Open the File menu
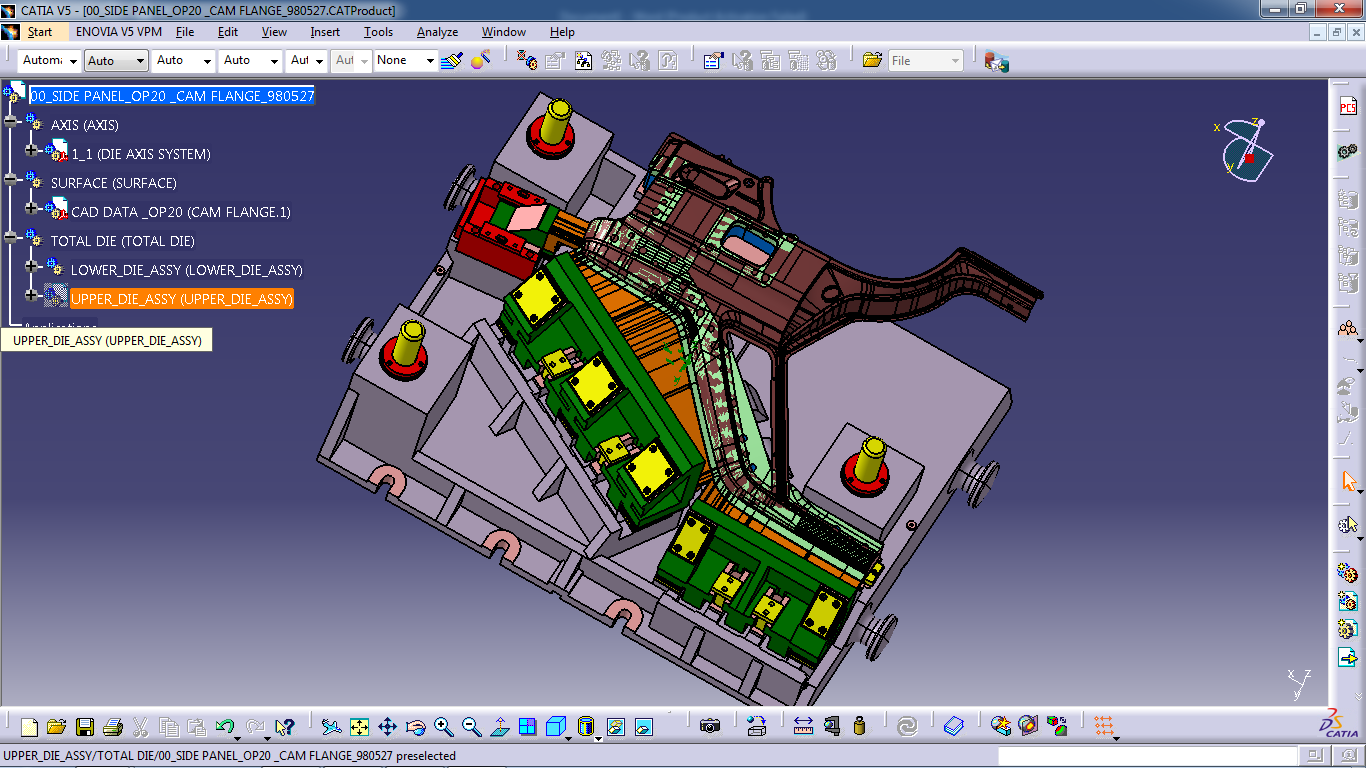Viewport: 1366px width, 768px height. click(185, 32)
